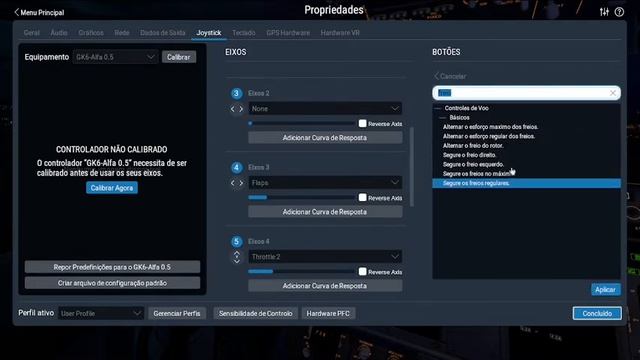Screen dimensions: 640x360
Task: Select Alternar o esforço máximo dos freios
Action: click(x=491, y=127)
